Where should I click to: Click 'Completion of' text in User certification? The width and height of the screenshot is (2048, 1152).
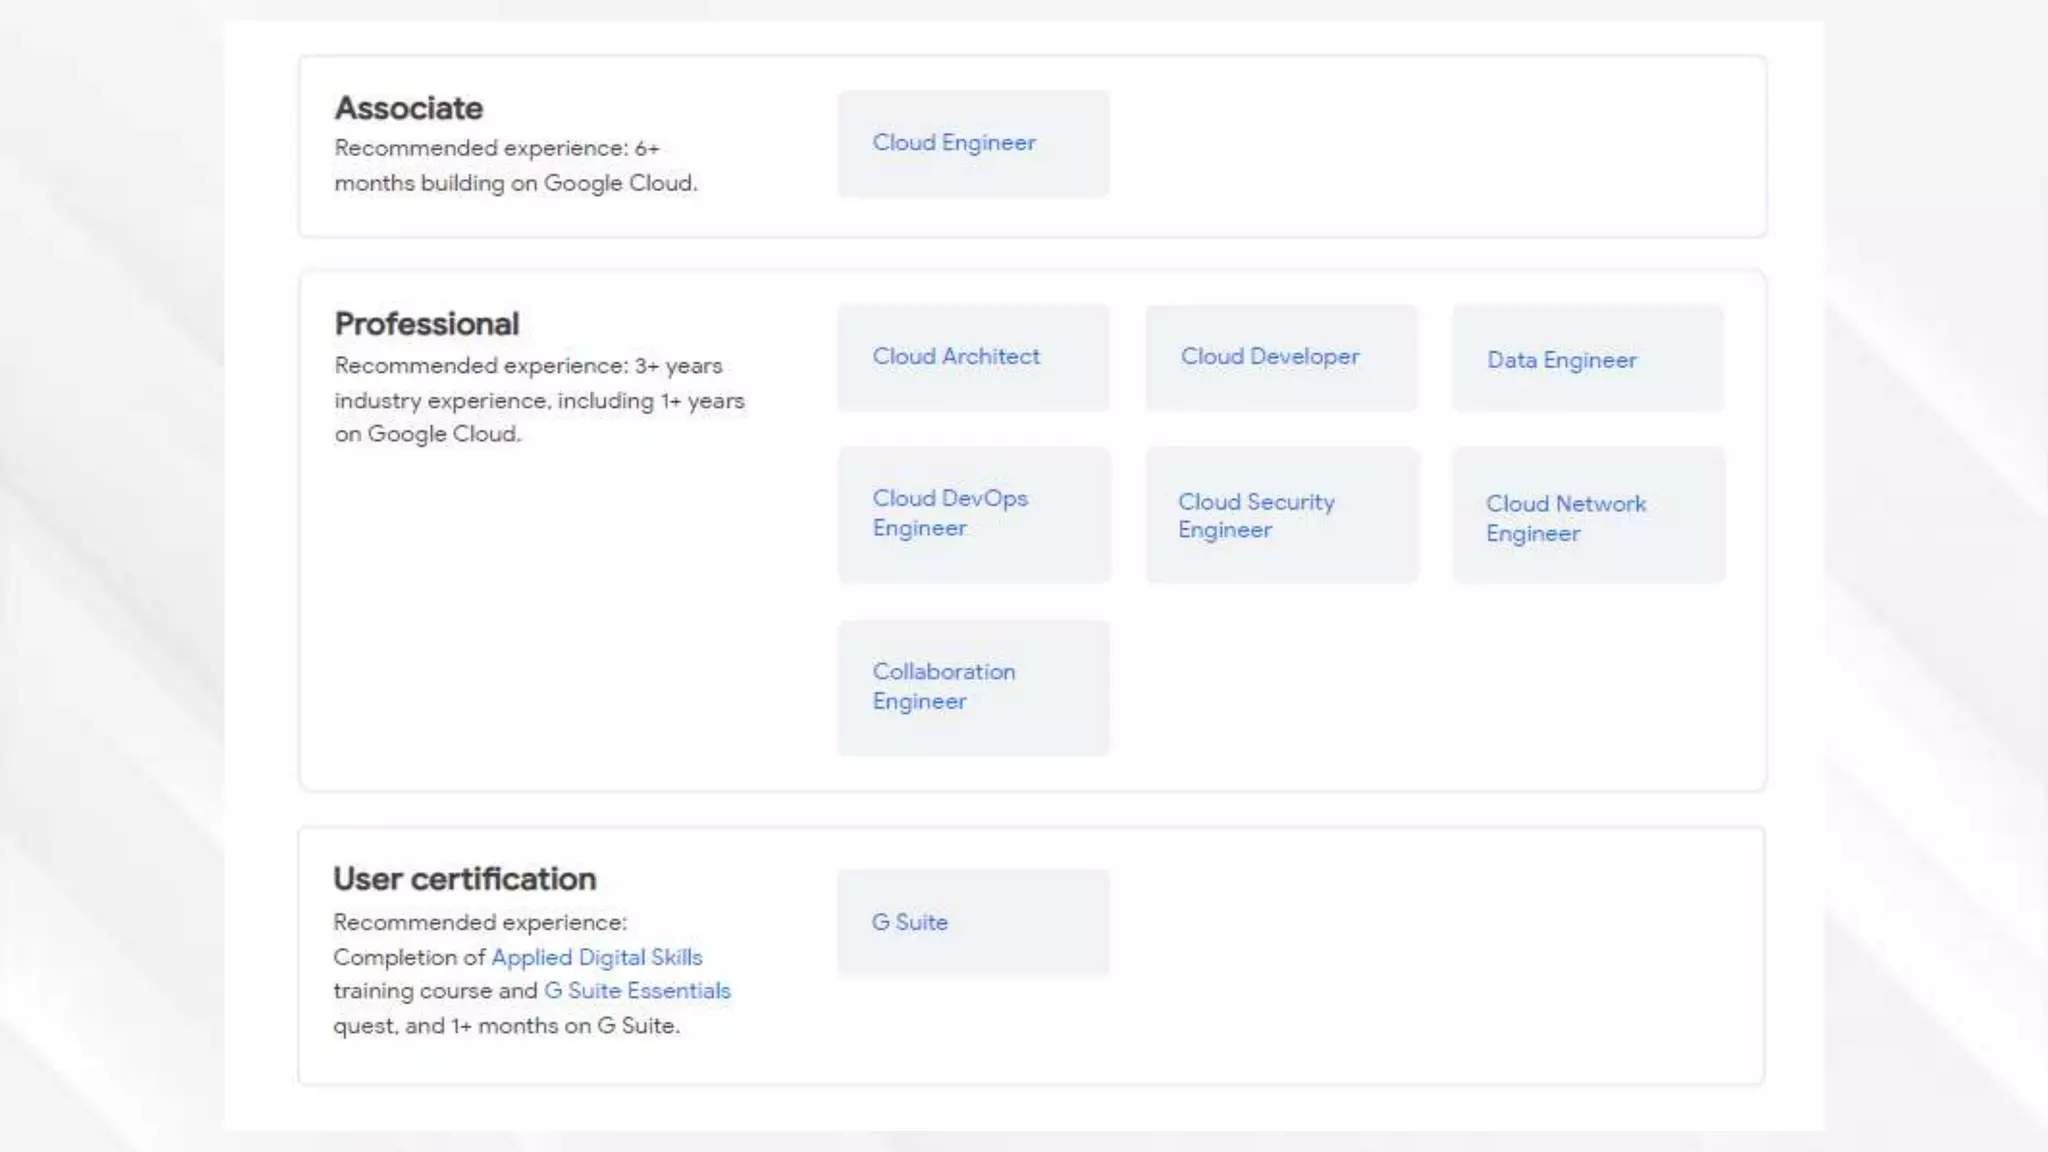point(408,957)
